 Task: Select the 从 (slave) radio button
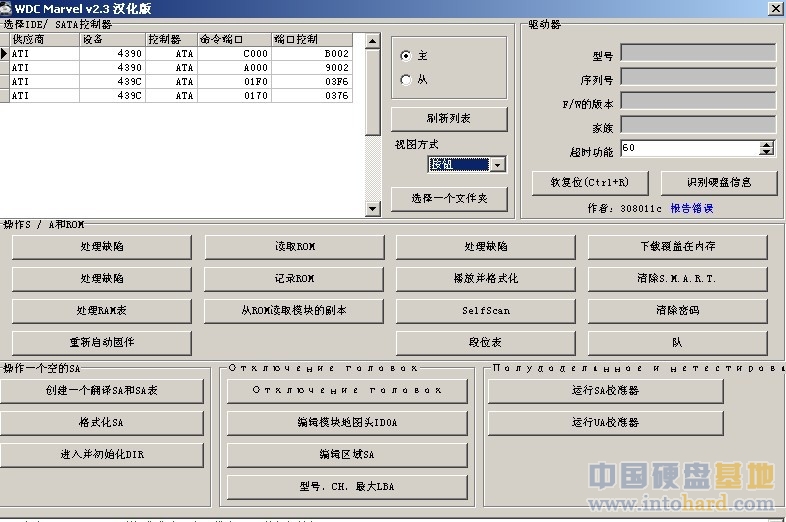[405, 80]
